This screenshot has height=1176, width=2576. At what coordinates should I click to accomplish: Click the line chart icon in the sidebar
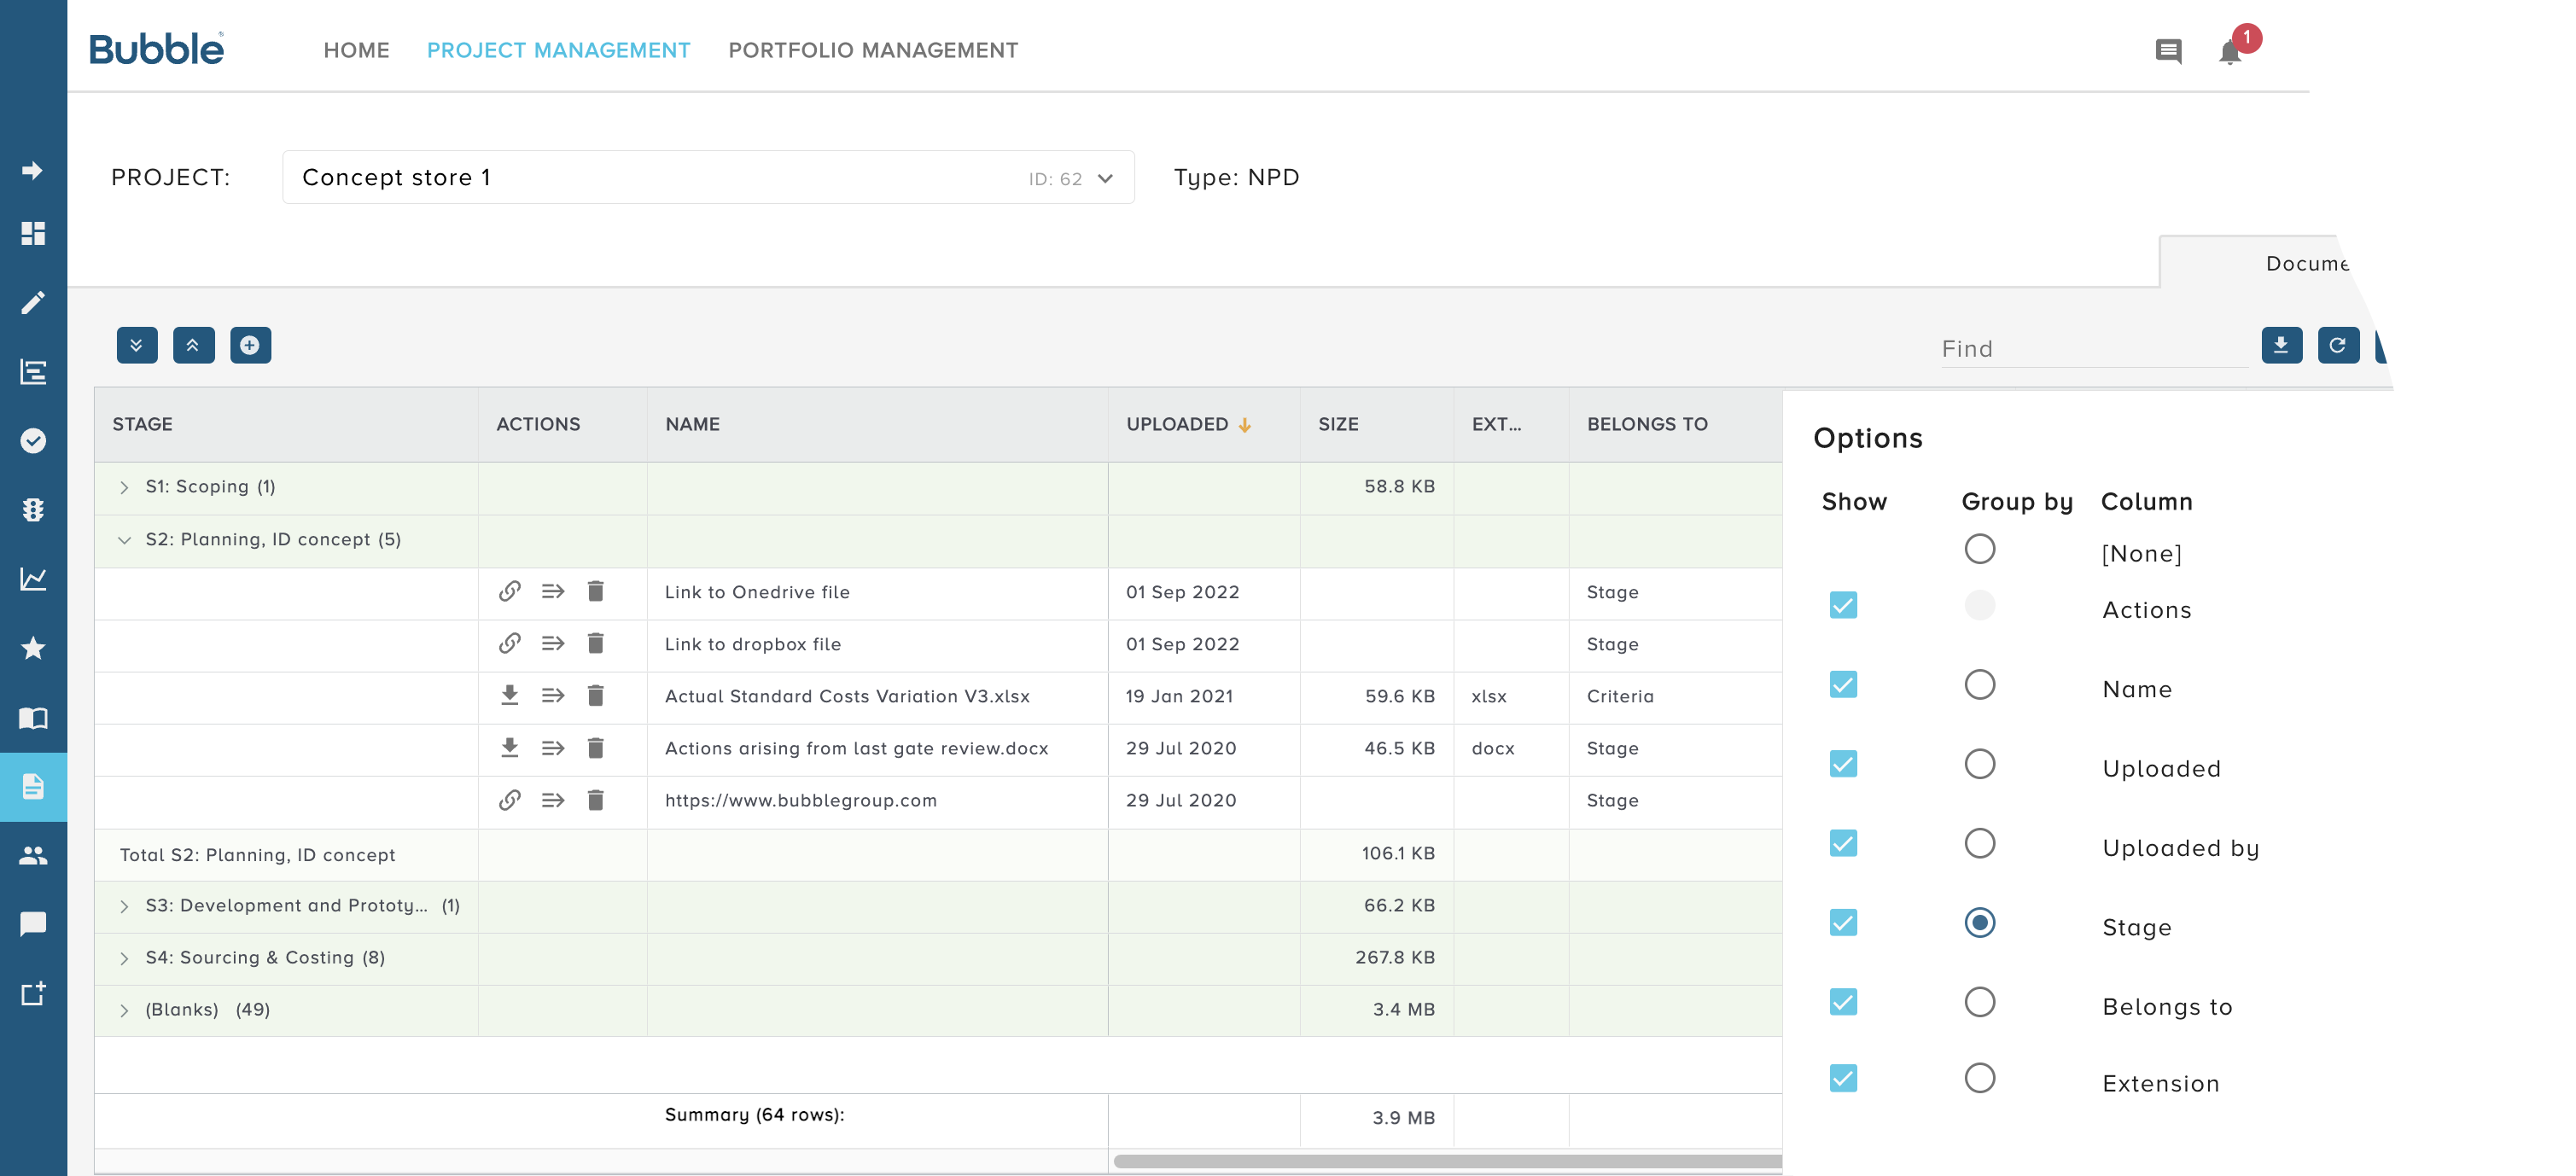34,578
